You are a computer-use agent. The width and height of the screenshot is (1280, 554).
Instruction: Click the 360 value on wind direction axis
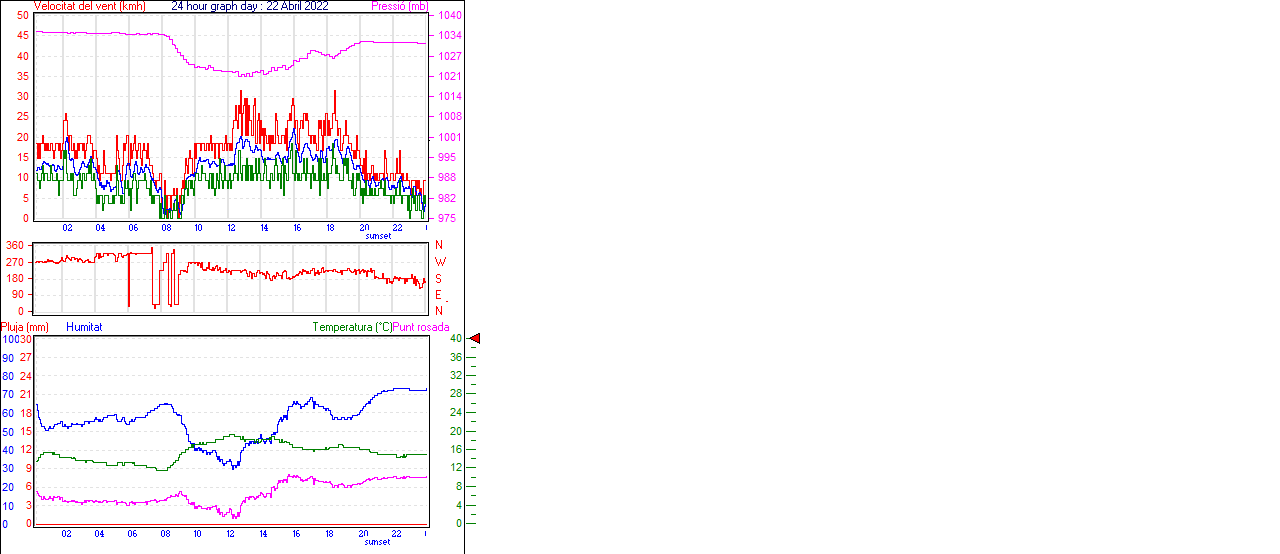pyautogui.click(x=15, y=245)
